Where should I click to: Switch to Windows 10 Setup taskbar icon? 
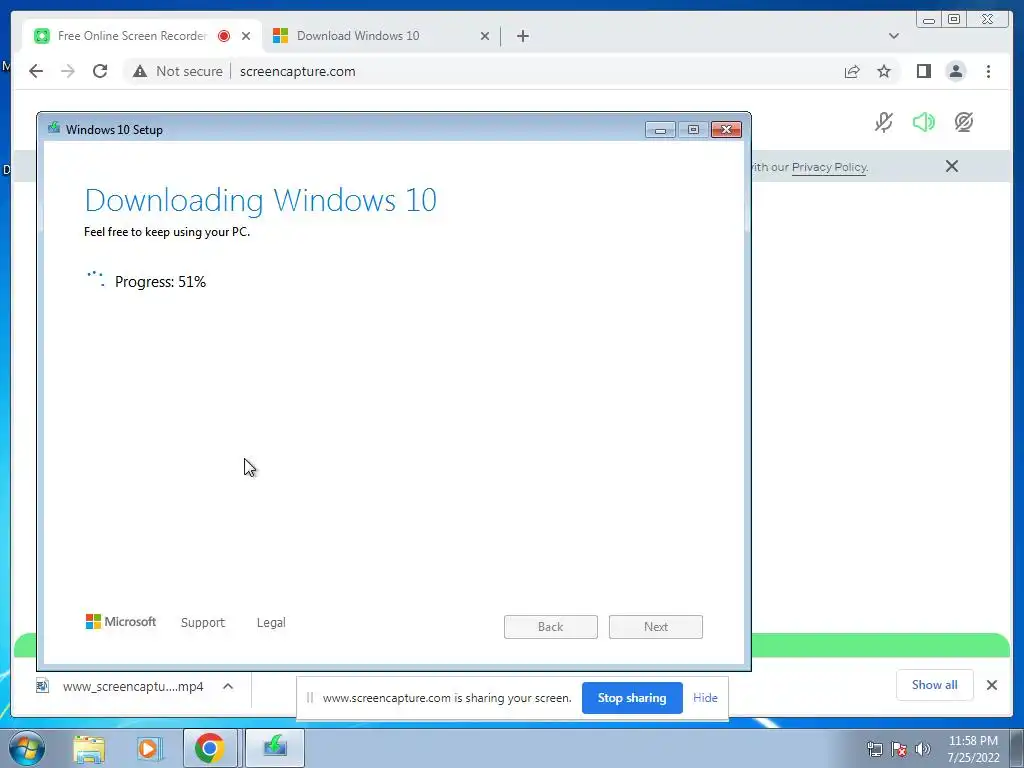click(275, 748)
